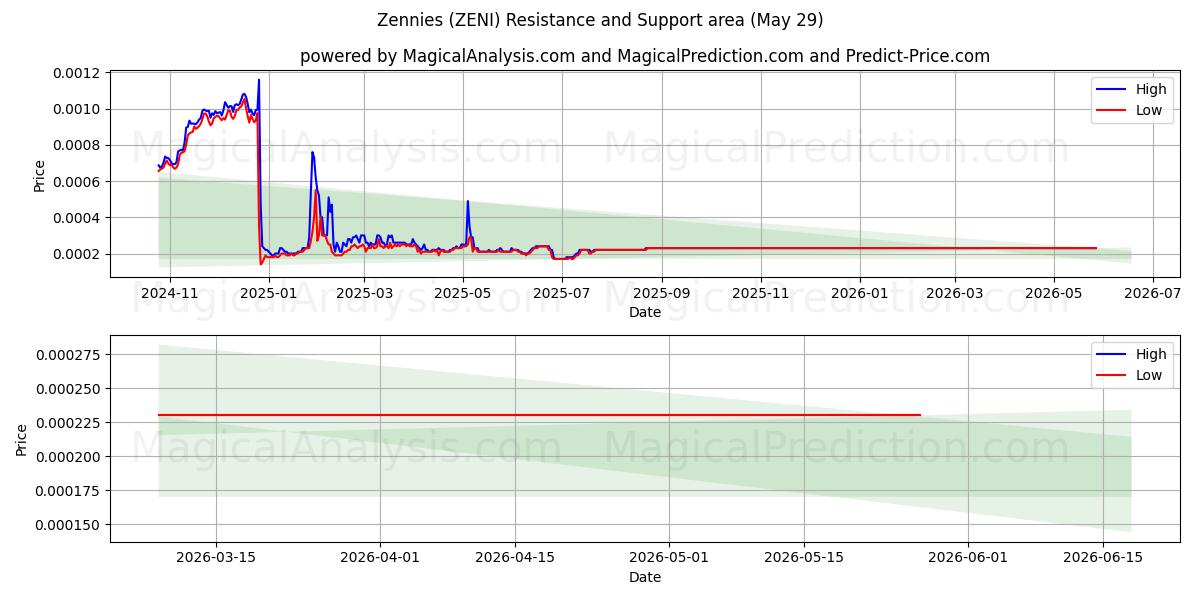Click the x-axis tick 2026-05
The image size is (1200, 600).
tap(1053, 294)
